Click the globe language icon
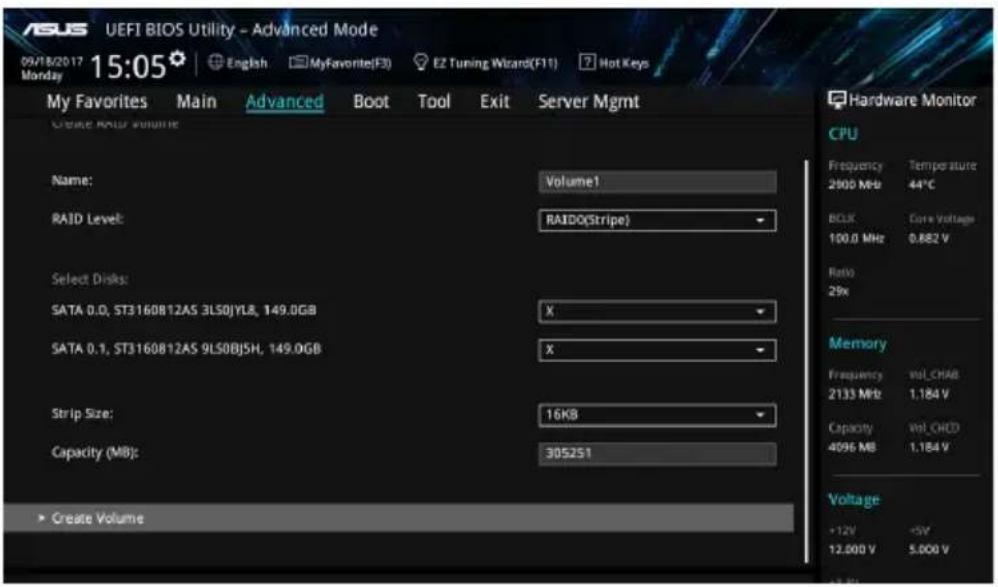The height and width of the screenshot is (587, 998). point(216,62)
